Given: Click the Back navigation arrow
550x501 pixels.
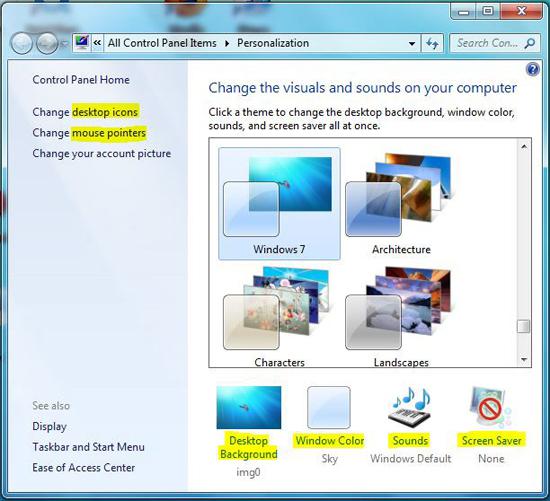Looking at the screenshot, I should point(21,44).
